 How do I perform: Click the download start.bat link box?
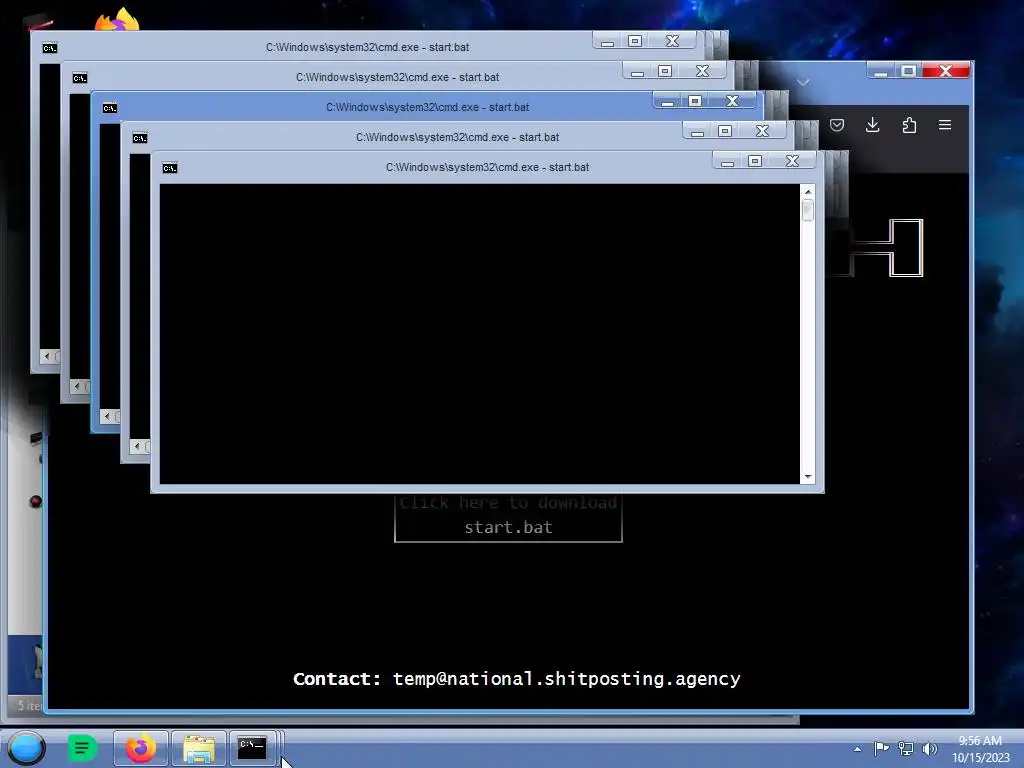click(x=508, y=517)
